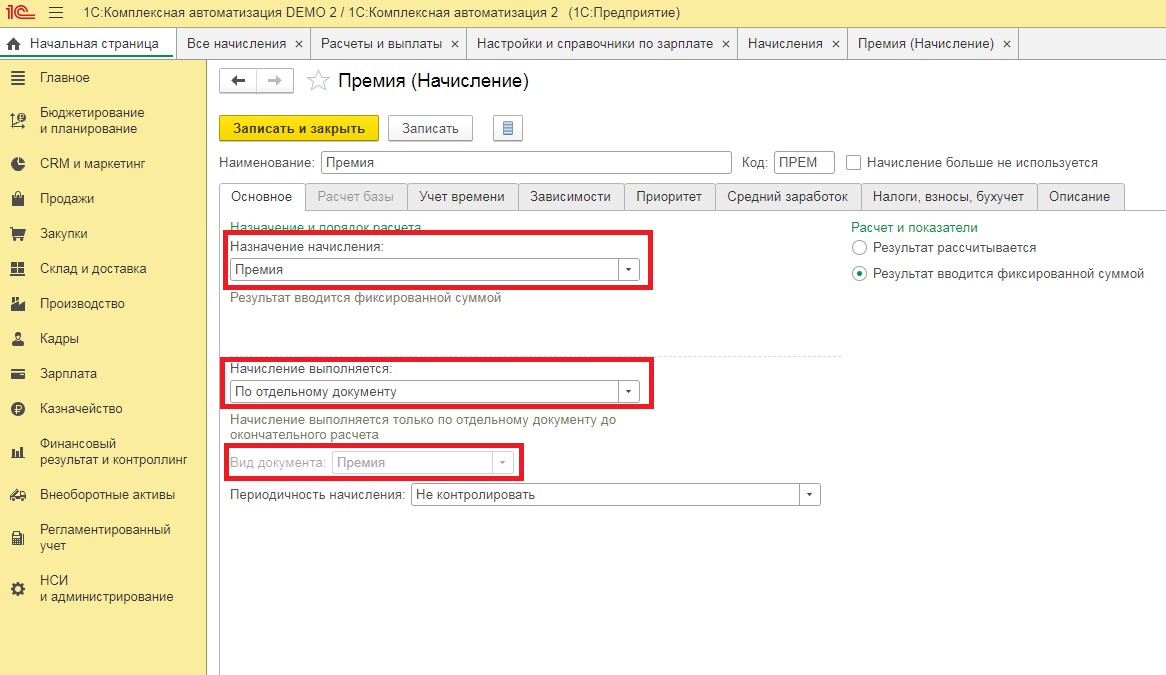Image resolution: width=1166 pixels, height=675 pixels.
Task: Open Финансовый результат chart icon
Action: [x=18, y=452]
